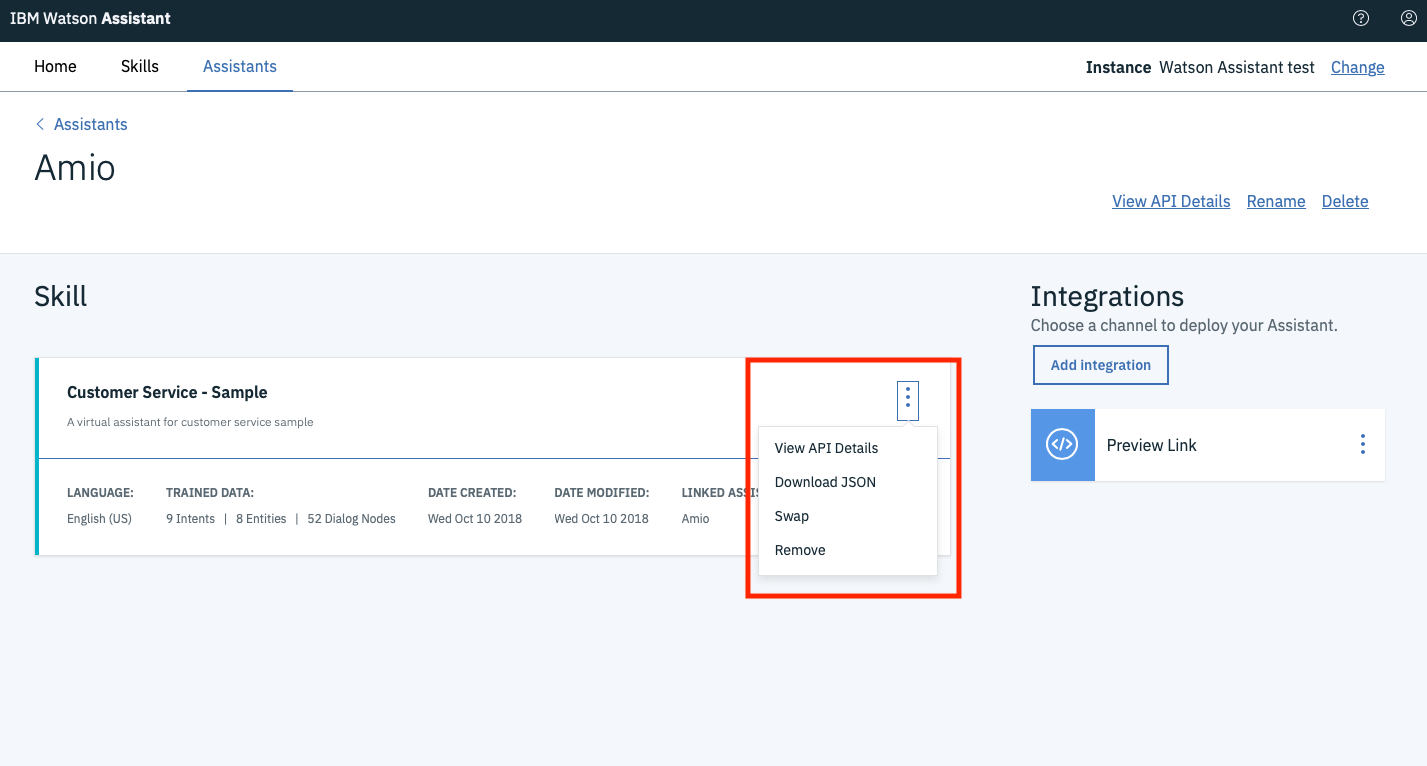The image size is (1427, 766).
Task: Click the Preview Link code icon
Action: tap(1062, 445)
